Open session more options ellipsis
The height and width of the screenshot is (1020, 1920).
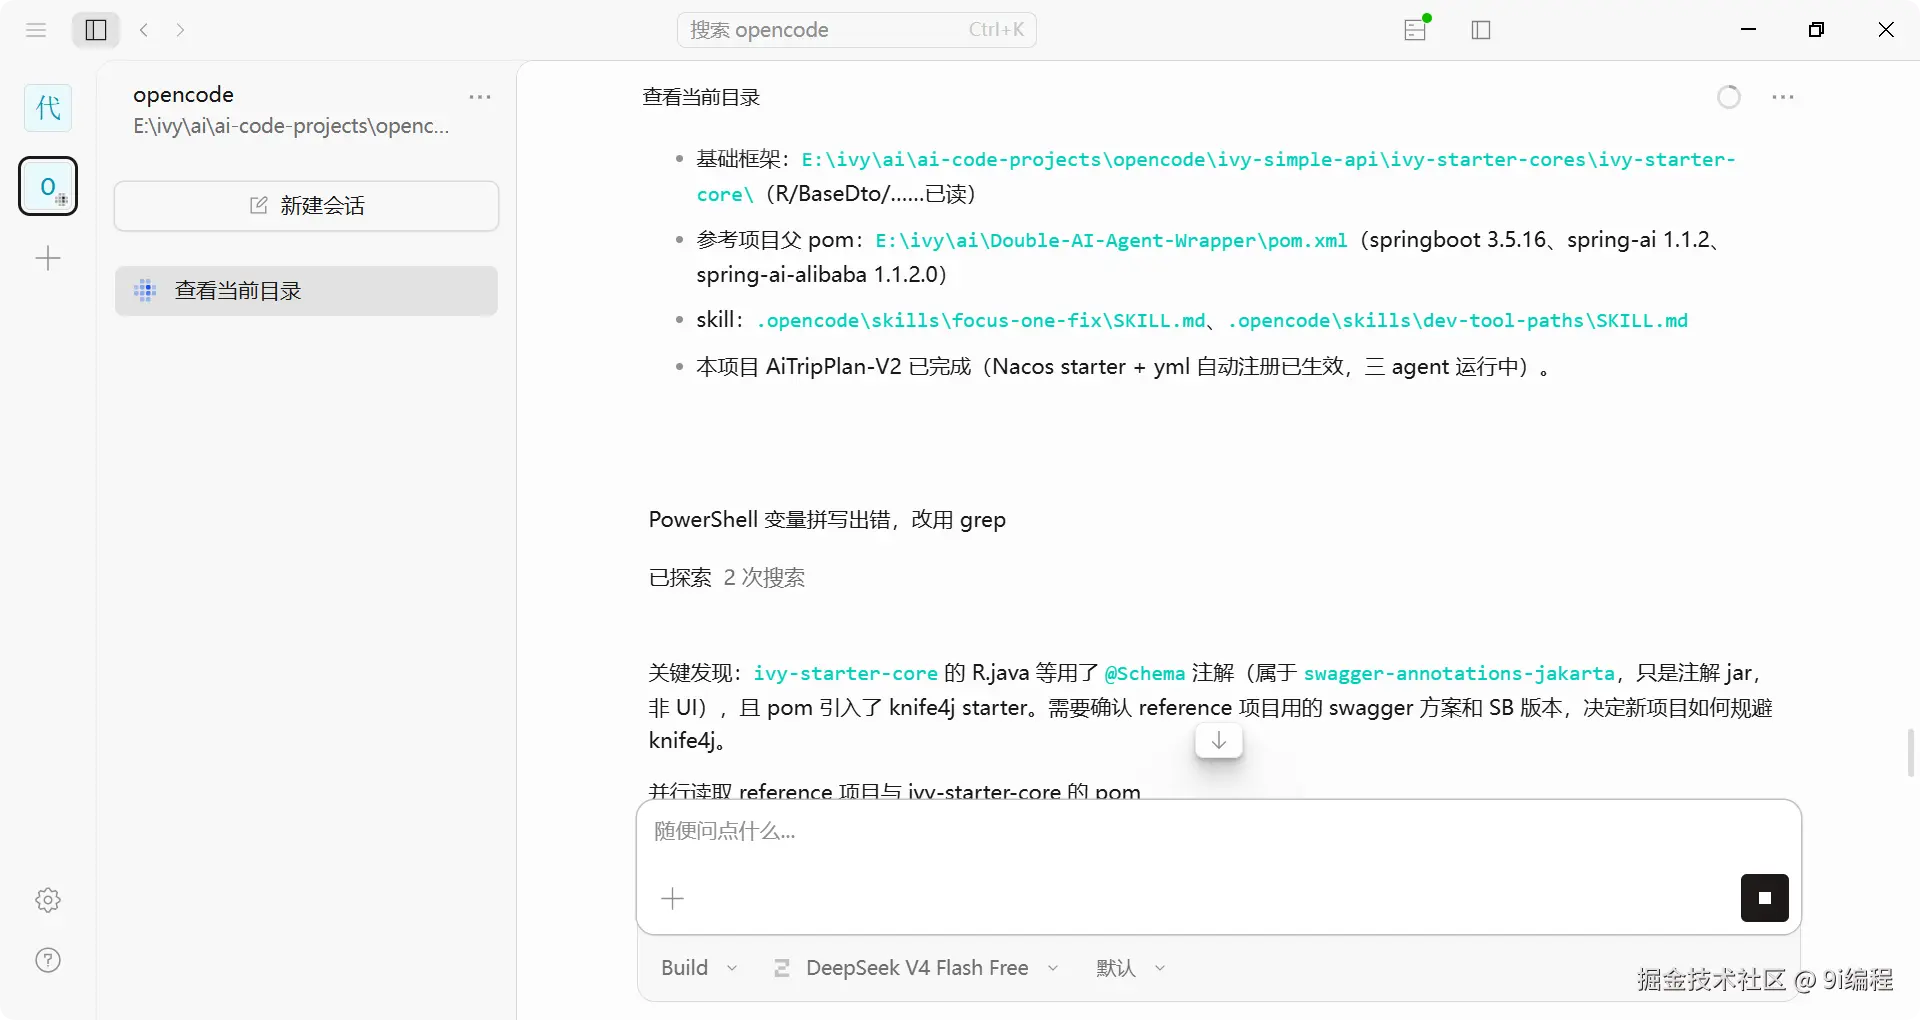[x=1783, y=97]
